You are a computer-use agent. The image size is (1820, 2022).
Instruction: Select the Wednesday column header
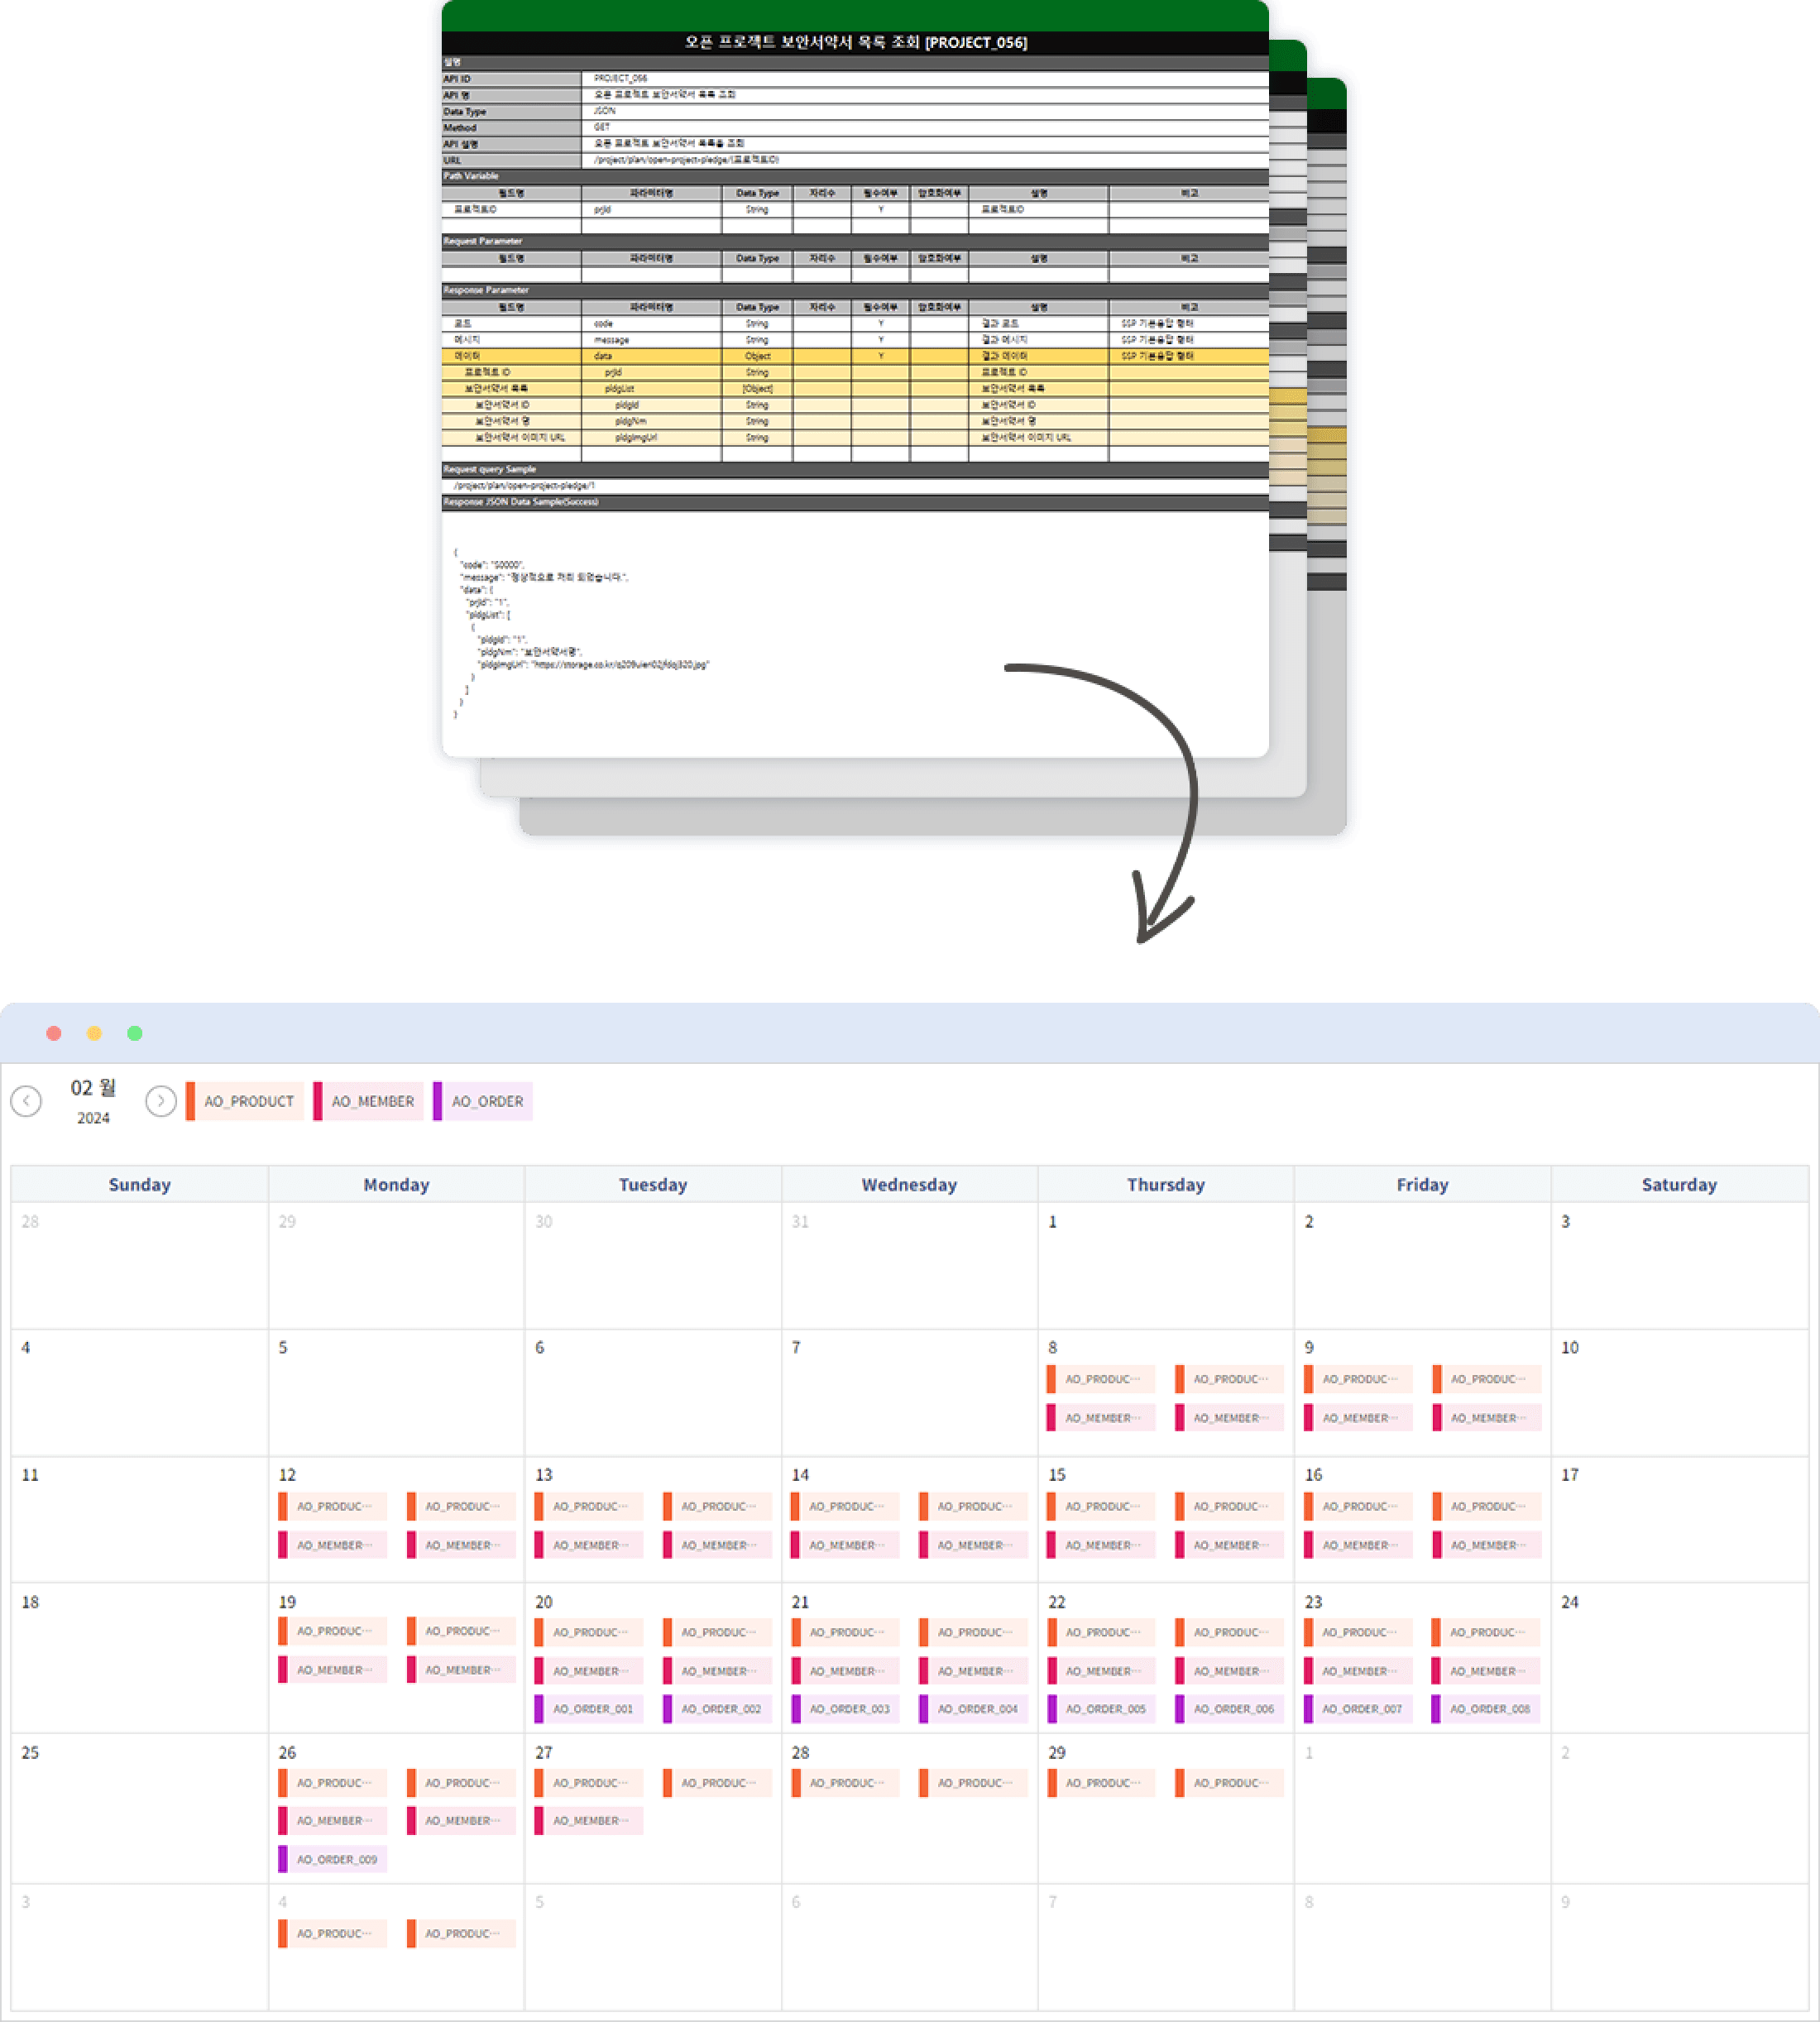pyautogui.click(x=909, y=1184)
